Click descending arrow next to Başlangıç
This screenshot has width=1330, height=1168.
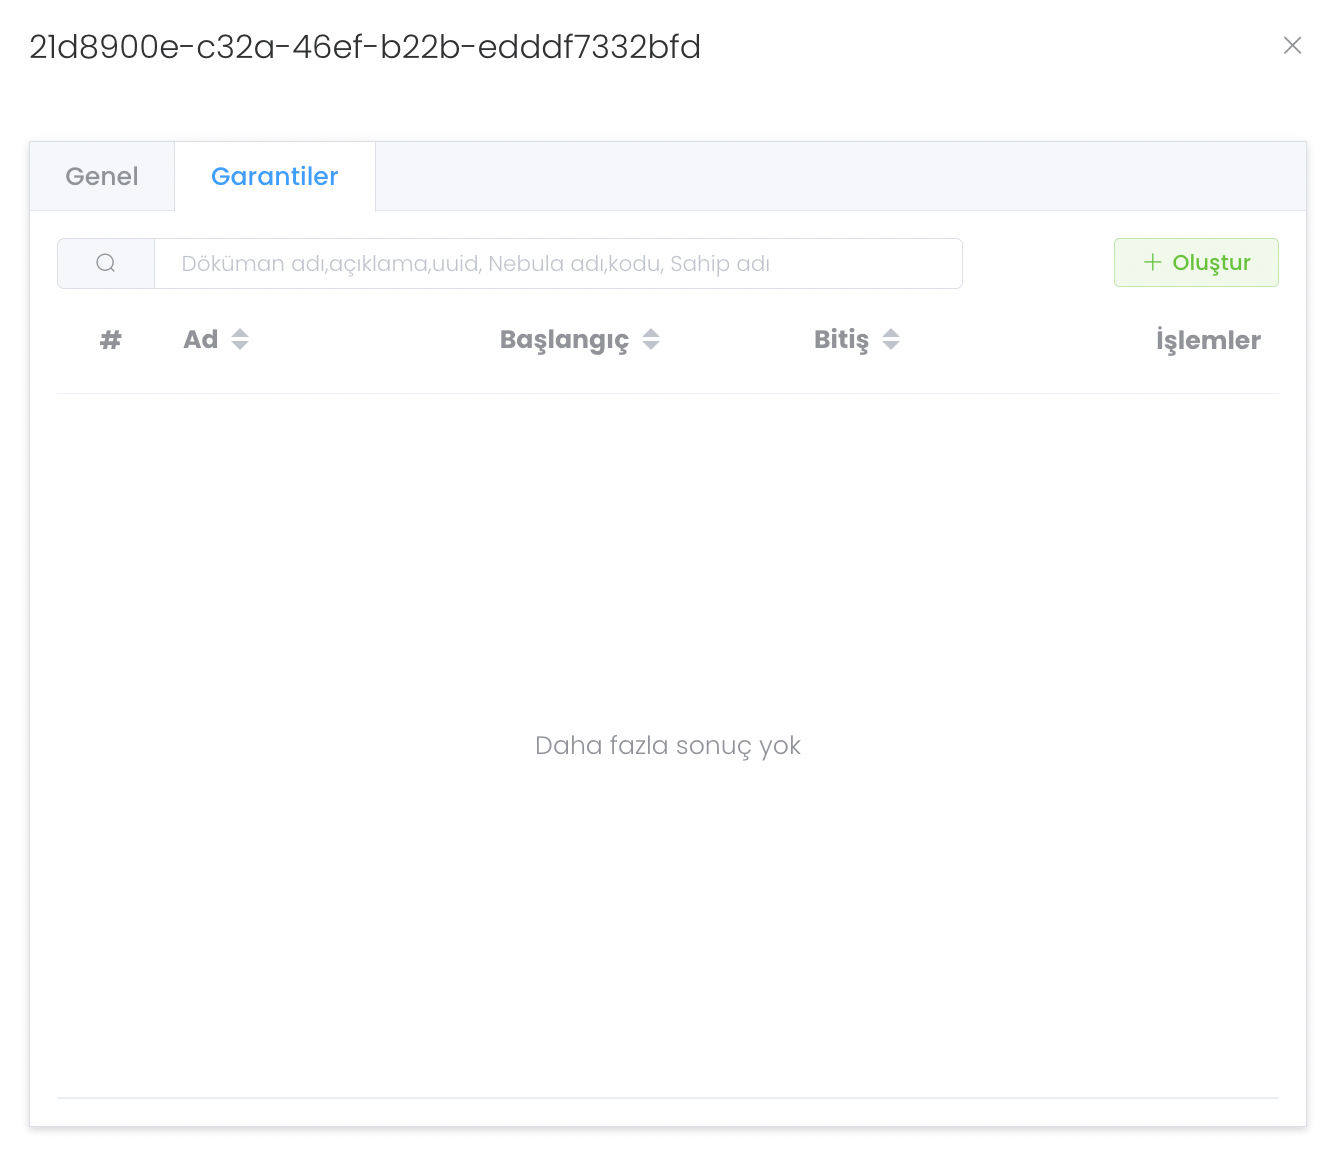(x=651, y=346)
